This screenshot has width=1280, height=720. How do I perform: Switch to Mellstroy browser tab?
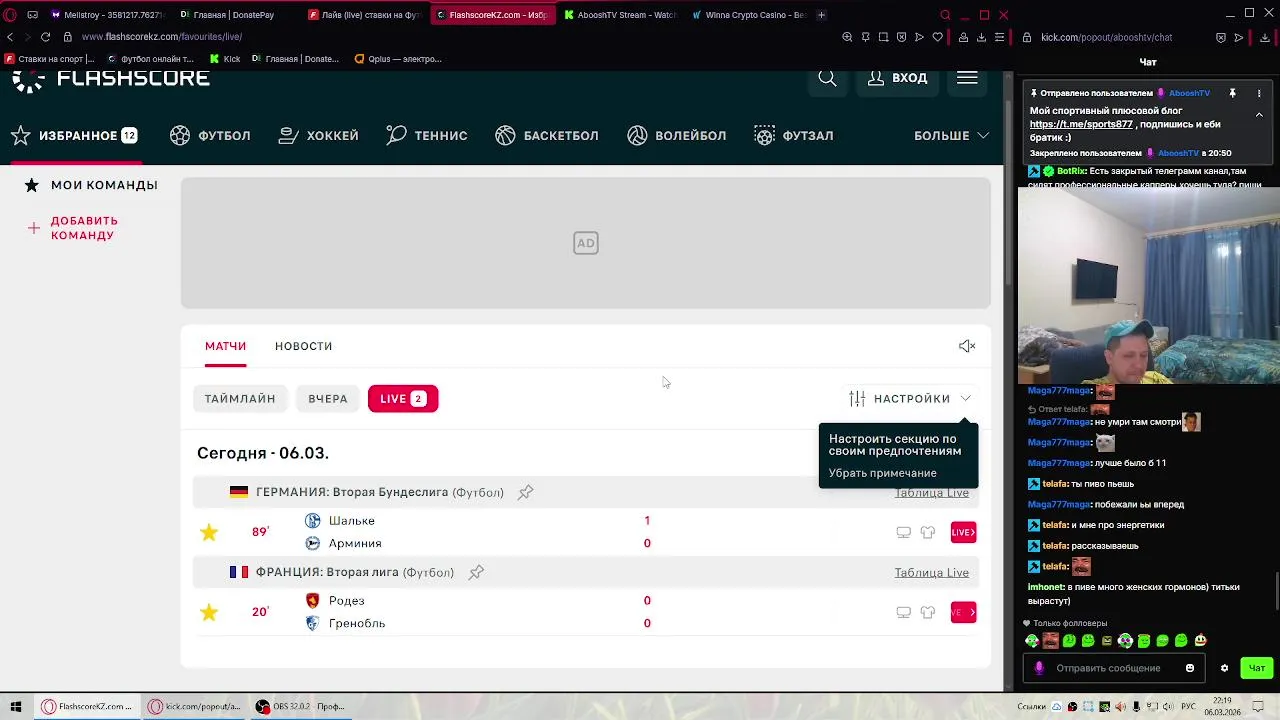tap(106, 15)
